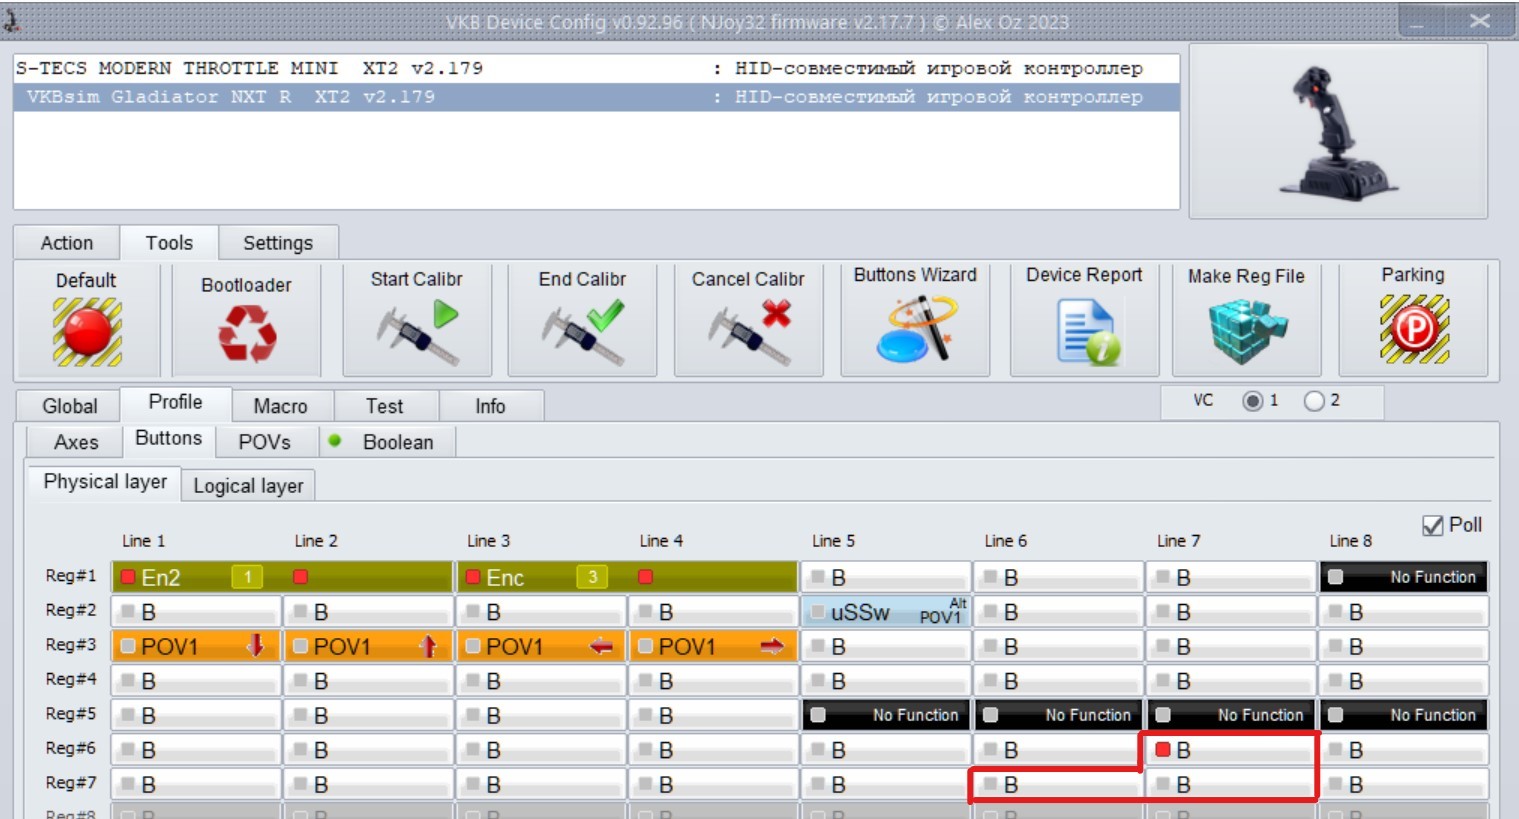Click the uSSw POV1 cell in Line 5
Image resolution: width=1519 pixels, height=819 pixels.
click(x=886, y=612)
